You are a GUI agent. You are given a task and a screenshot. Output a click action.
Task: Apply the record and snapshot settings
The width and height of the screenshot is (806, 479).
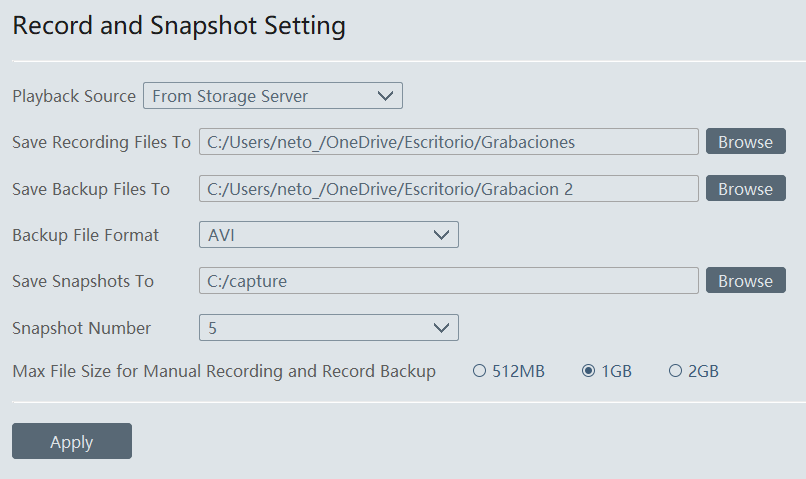pyautogui.click(x=72, y=441)
